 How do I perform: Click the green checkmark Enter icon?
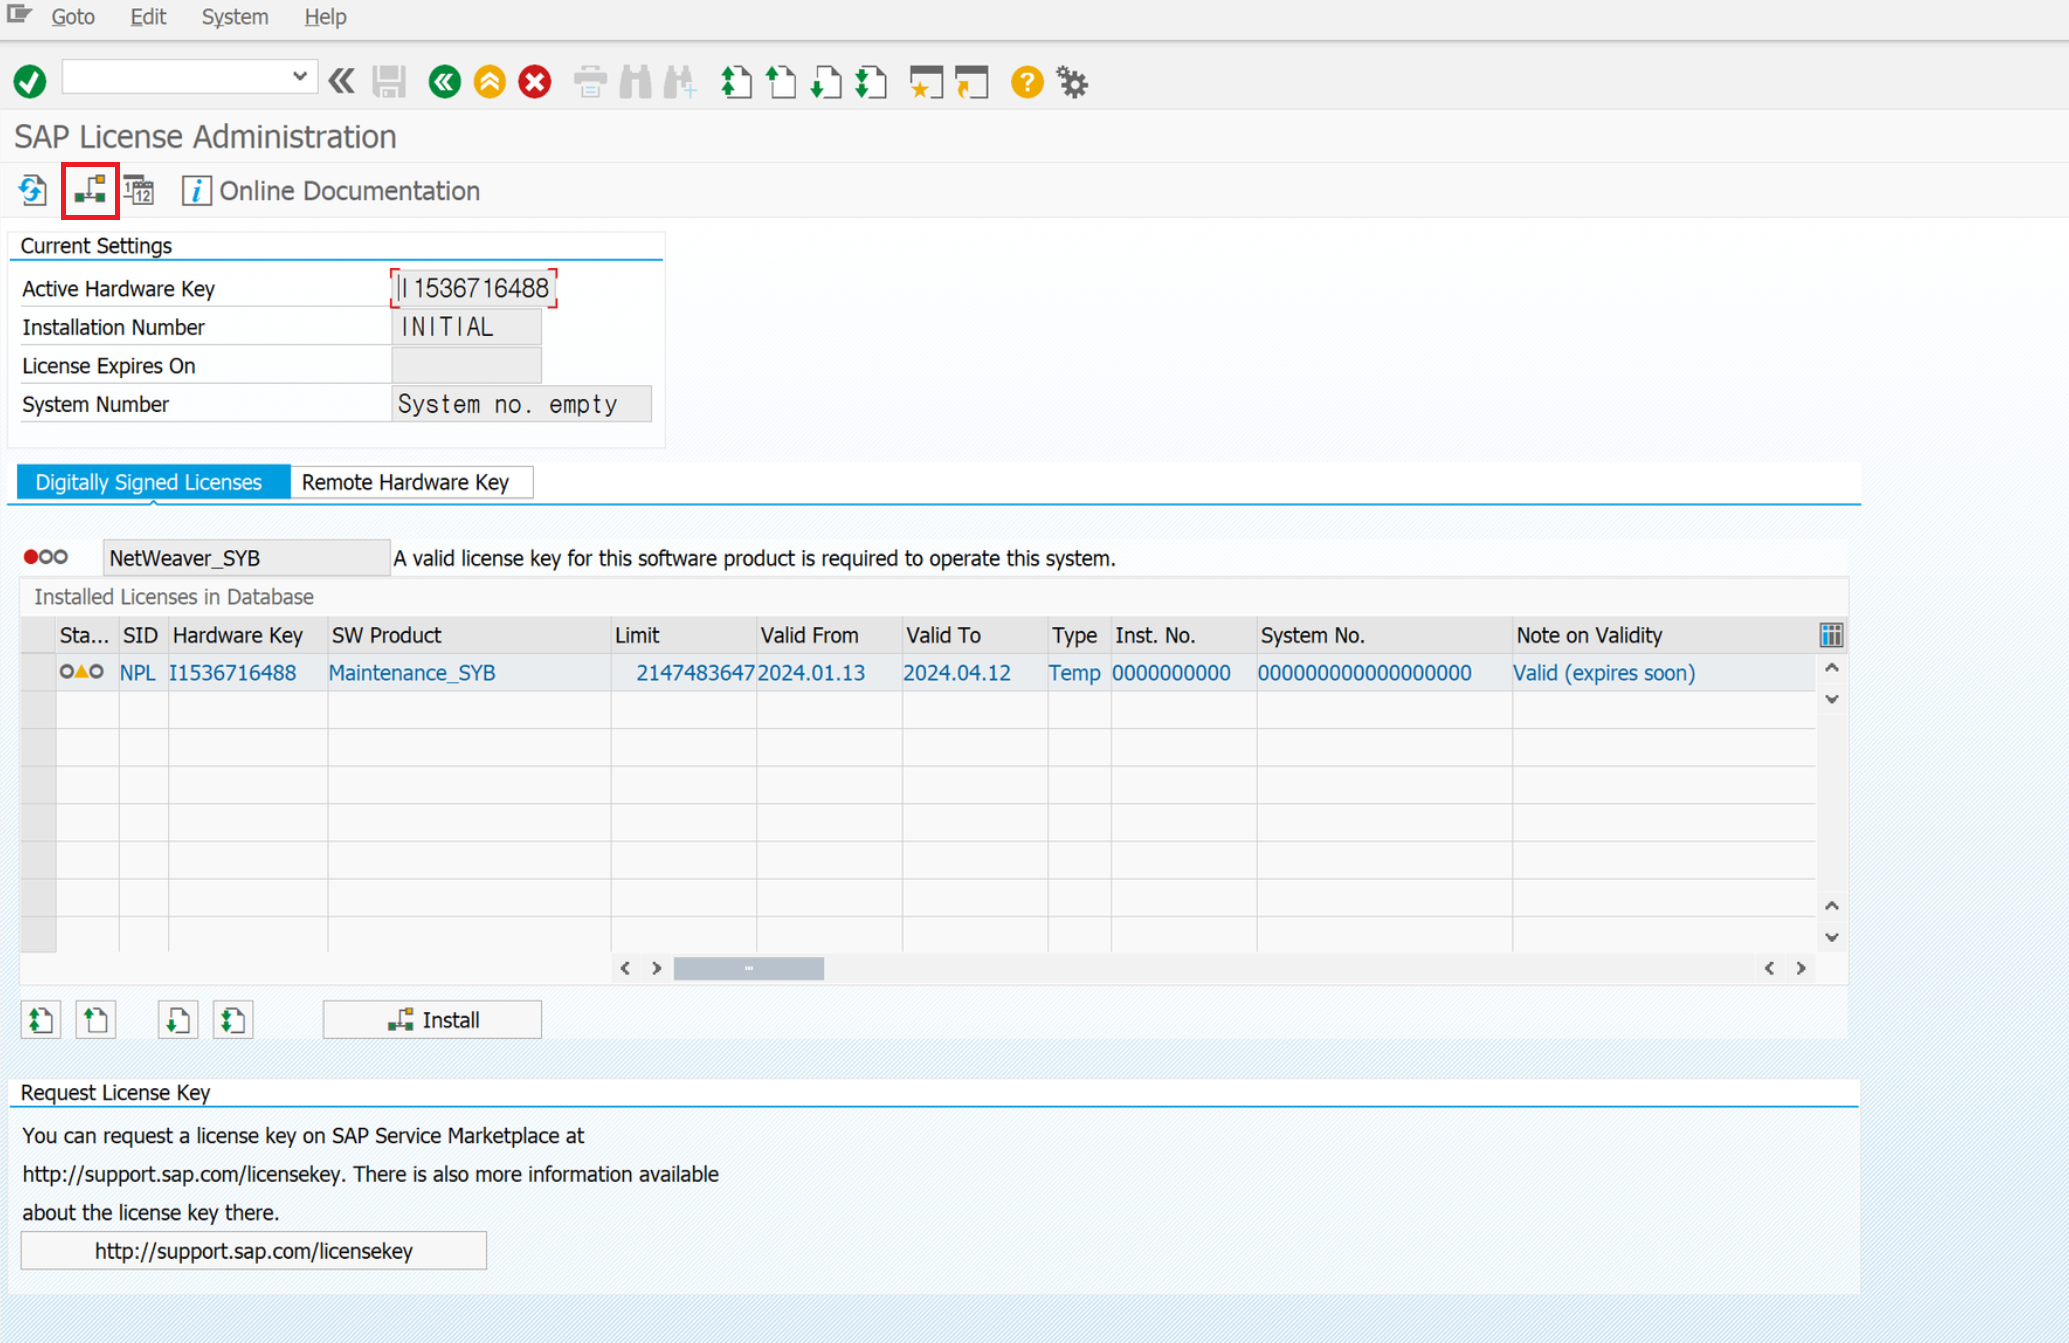[x=30, y=81]
